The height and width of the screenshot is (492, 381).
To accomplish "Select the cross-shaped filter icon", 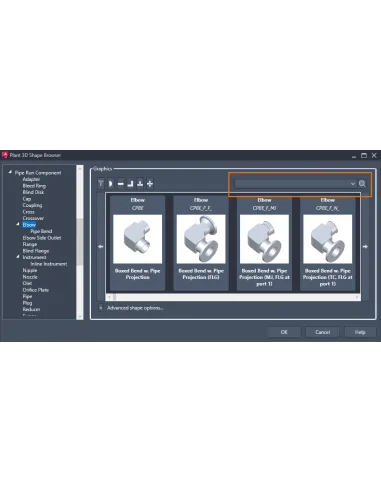I will [150, 183].
